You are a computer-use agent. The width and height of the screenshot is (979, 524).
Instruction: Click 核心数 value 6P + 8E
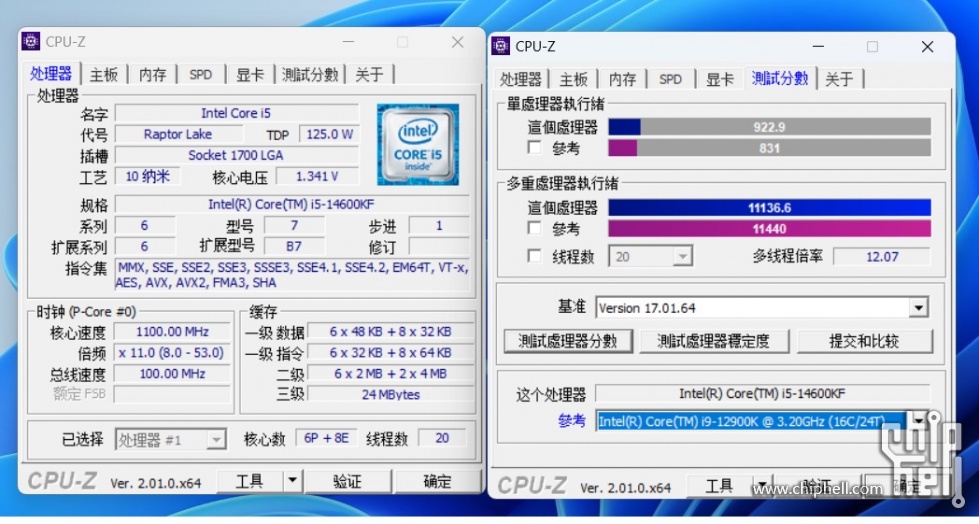(326, 438)
